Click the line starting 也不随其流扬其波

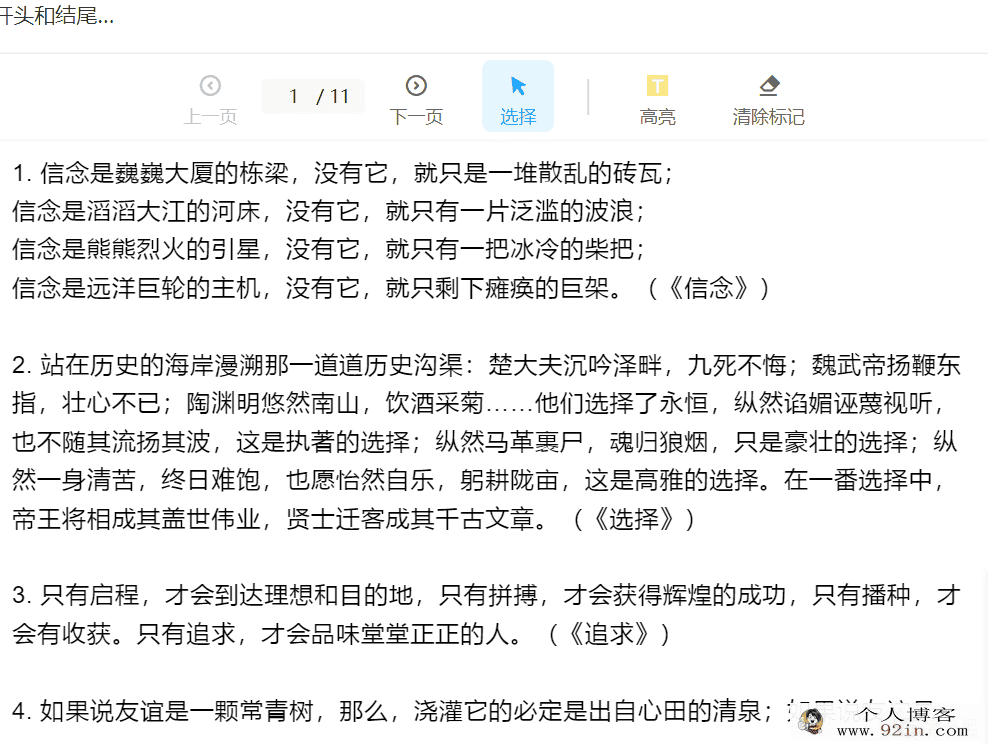pos(485,442)
